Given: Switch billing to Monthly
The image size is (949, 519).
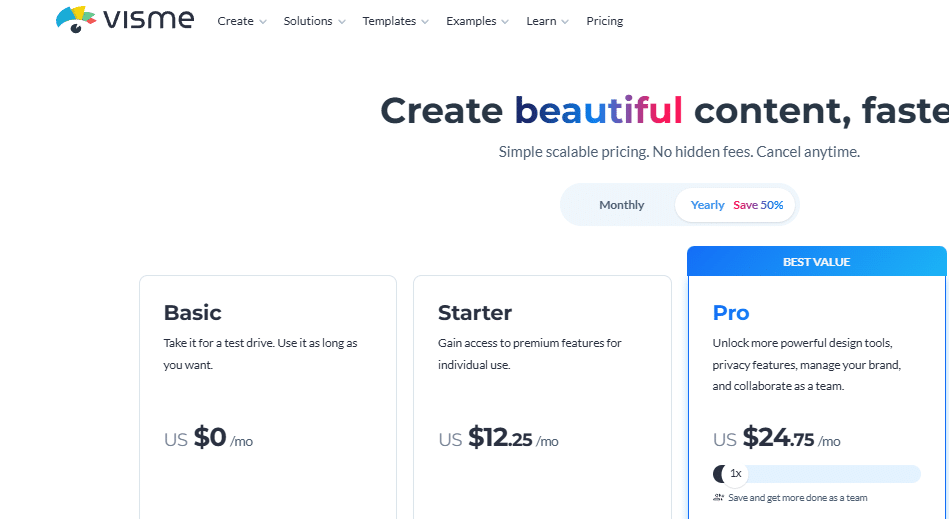Looking at the screenshot, I should [622, 205].
